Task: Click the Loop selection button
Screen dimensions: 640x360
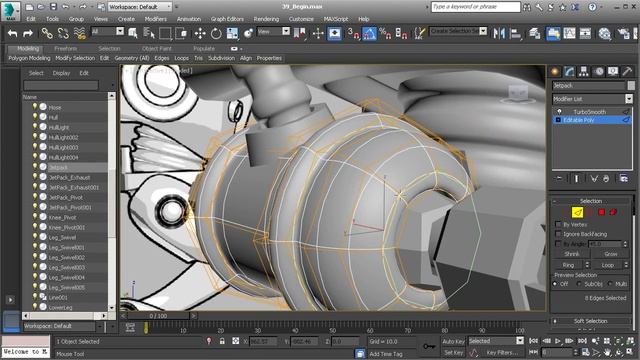Action: (607, 265)
